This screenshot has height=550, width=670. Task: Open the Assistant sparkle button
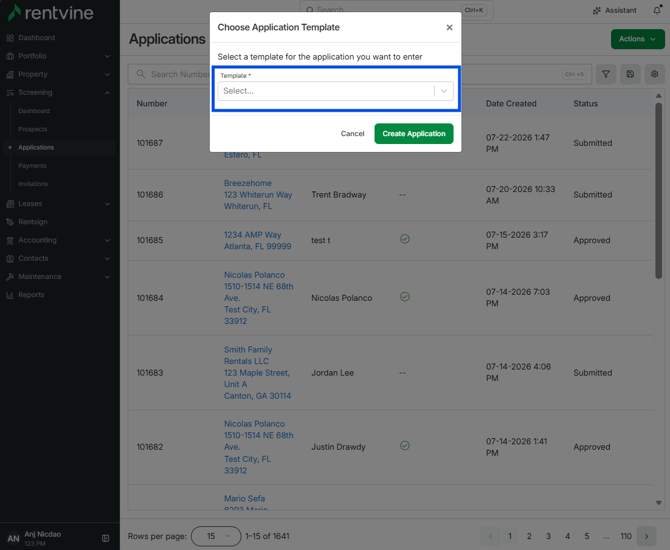[x=614, y=10]
